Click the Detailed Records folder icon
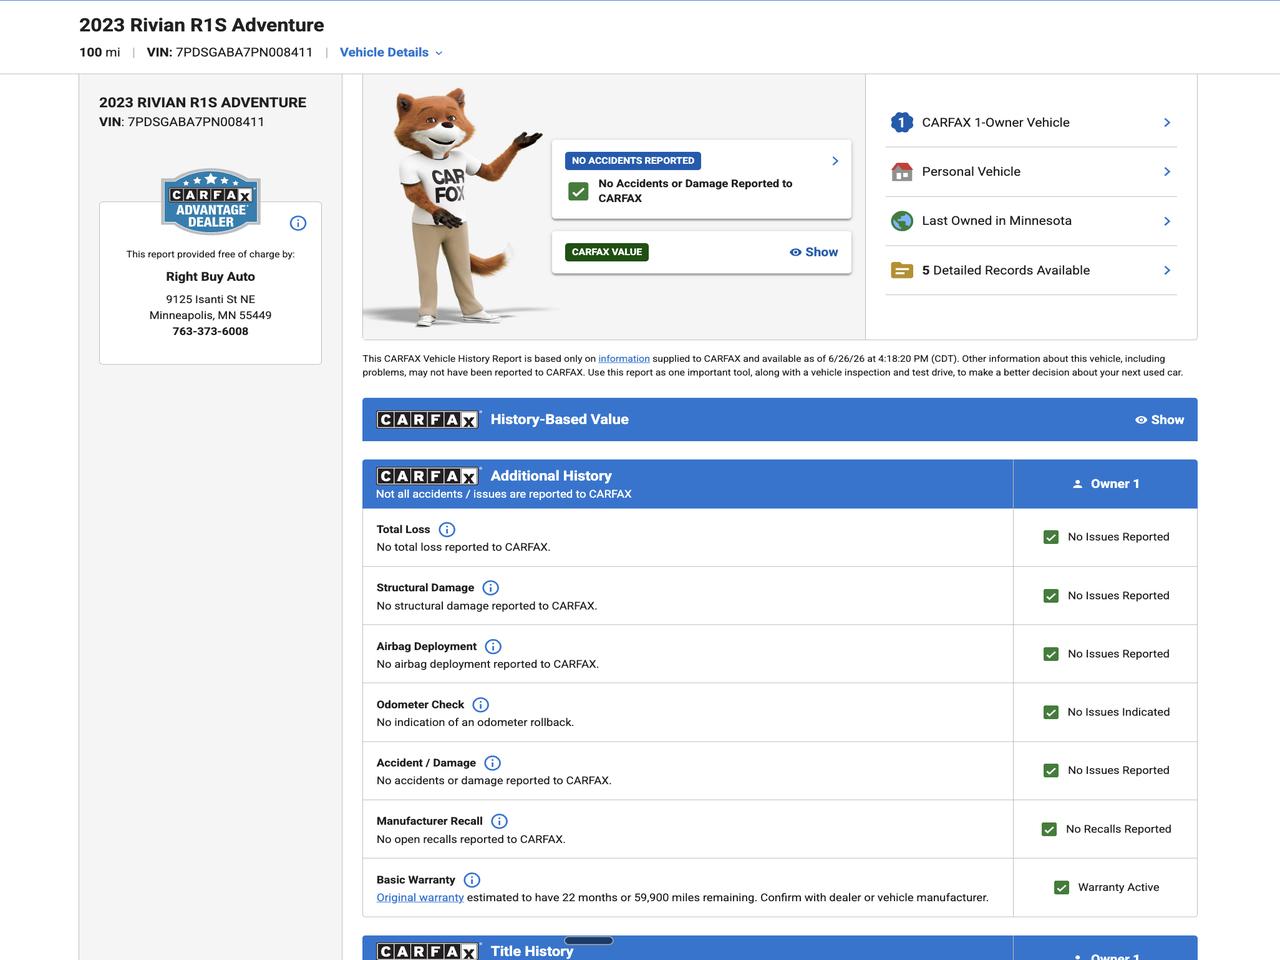1280x960 pixels. (x=902, y=270)
